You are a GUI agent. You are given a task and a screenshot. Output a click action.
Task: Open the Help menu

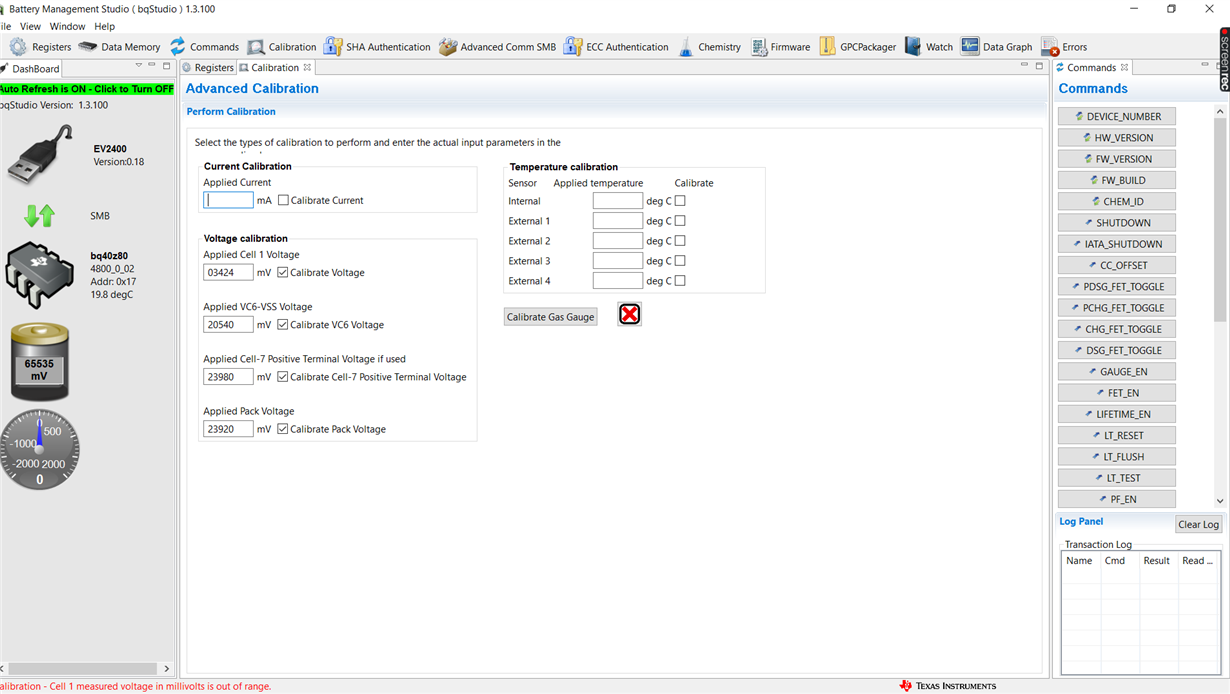coord(105,26)
